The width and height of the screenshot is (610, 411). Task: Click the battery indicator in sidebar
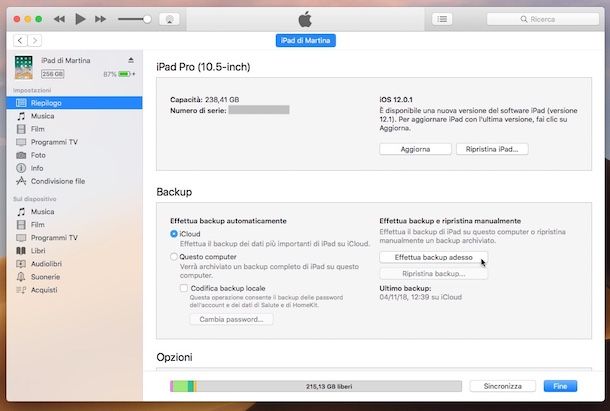coord(124,74)
